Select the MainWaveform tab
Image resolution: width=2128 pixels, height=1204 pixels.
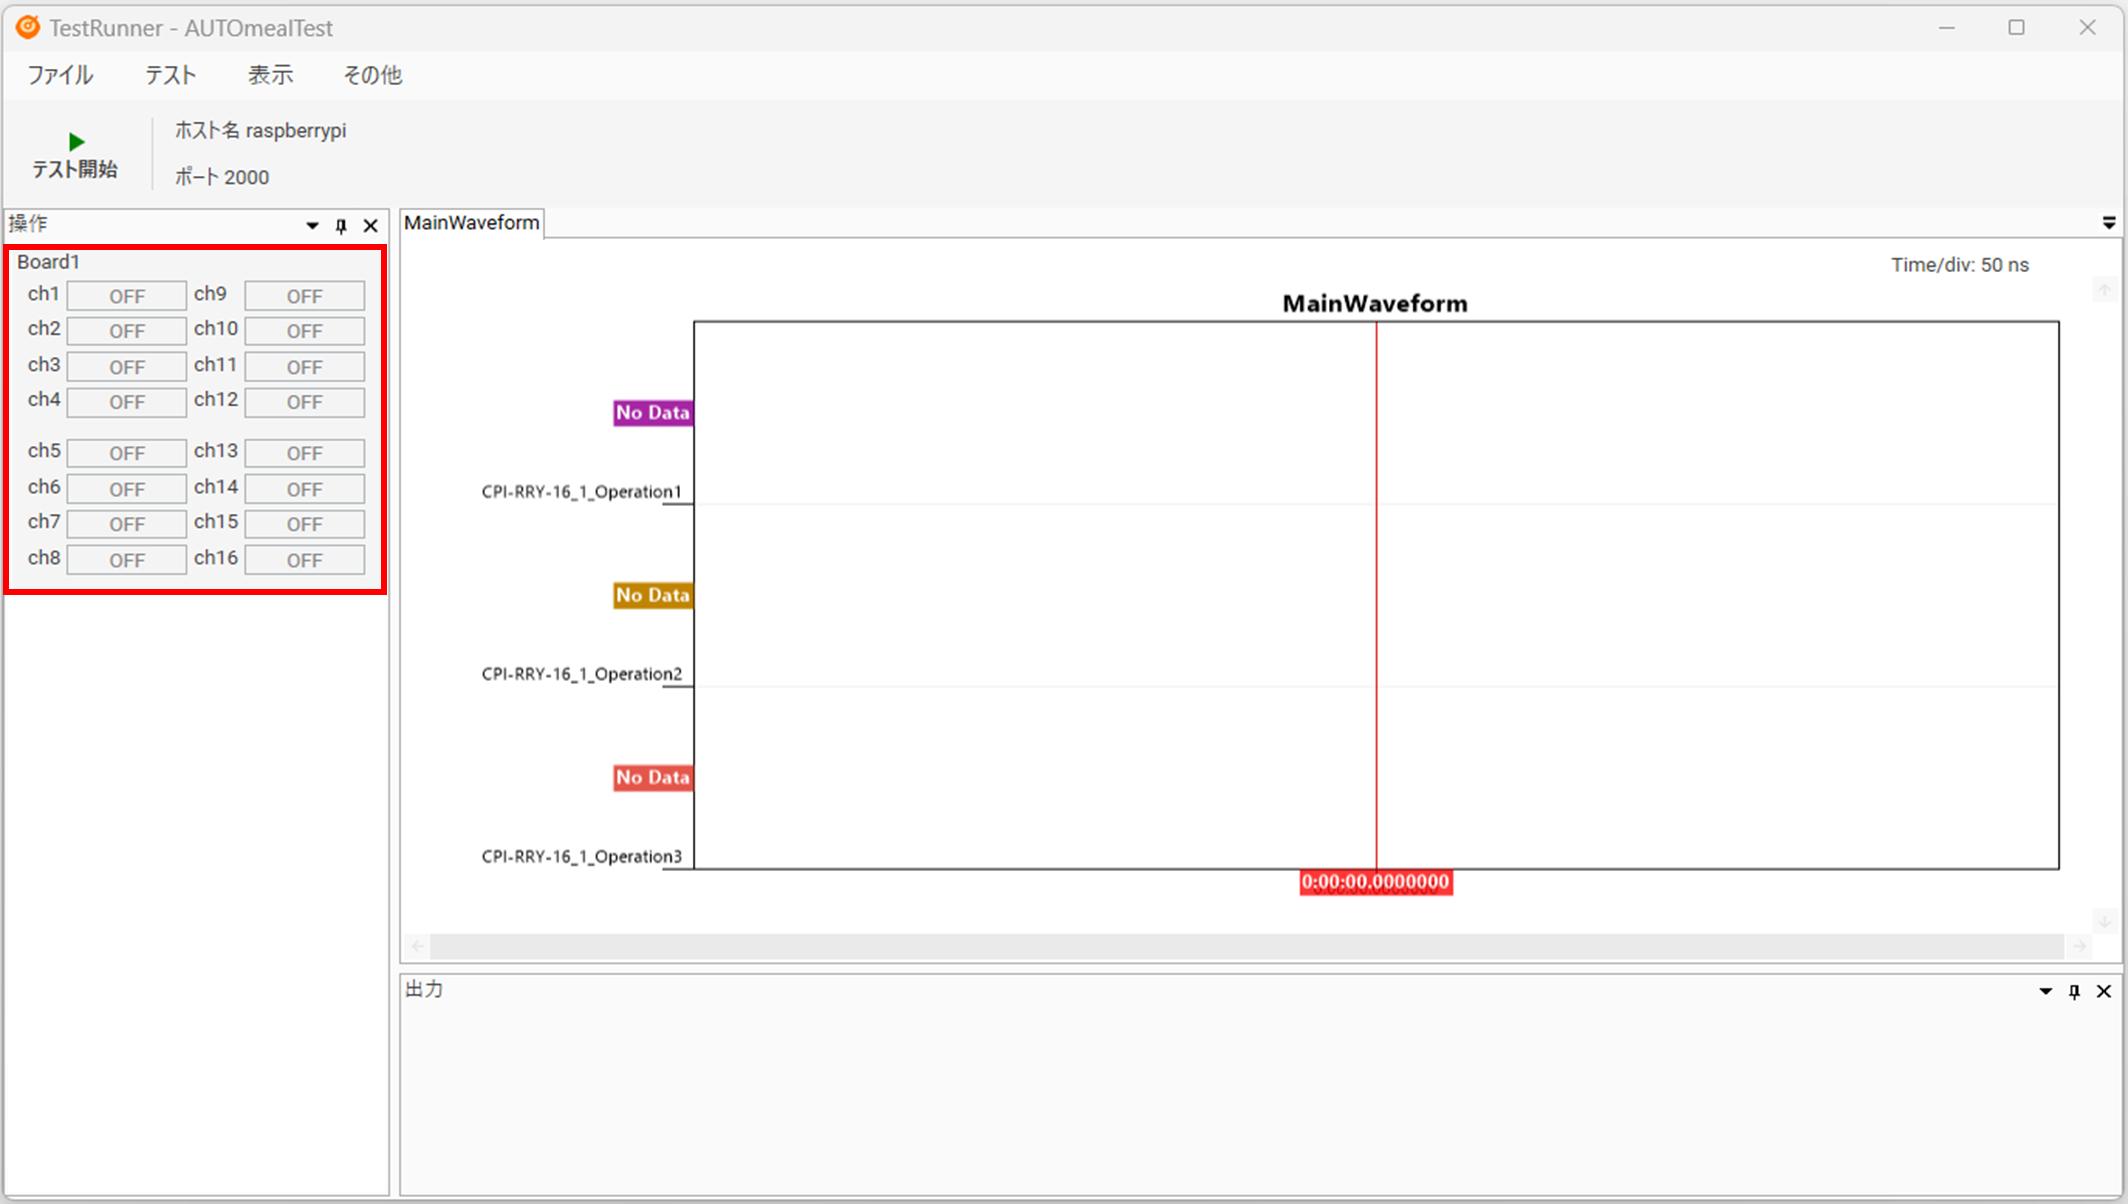[471, 222]
